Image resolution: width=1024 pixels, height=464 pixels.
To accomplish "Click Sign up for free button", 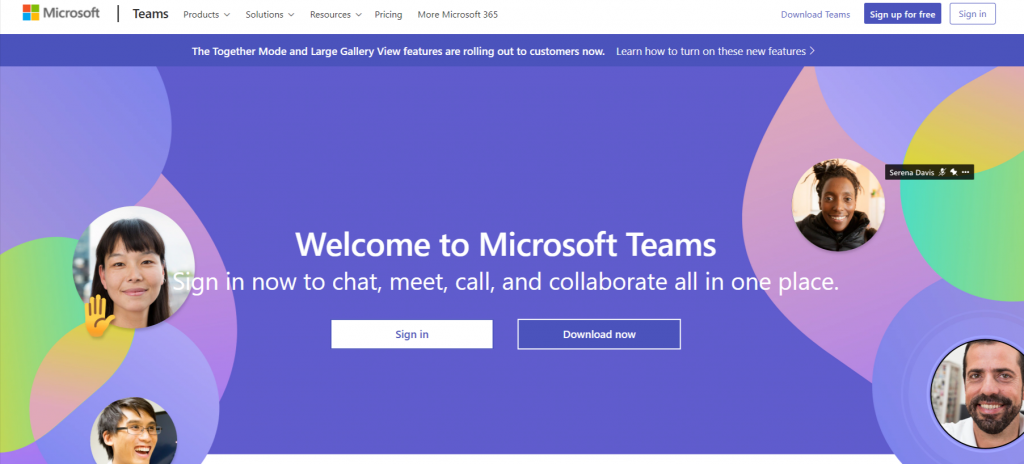I will (903, 14).
